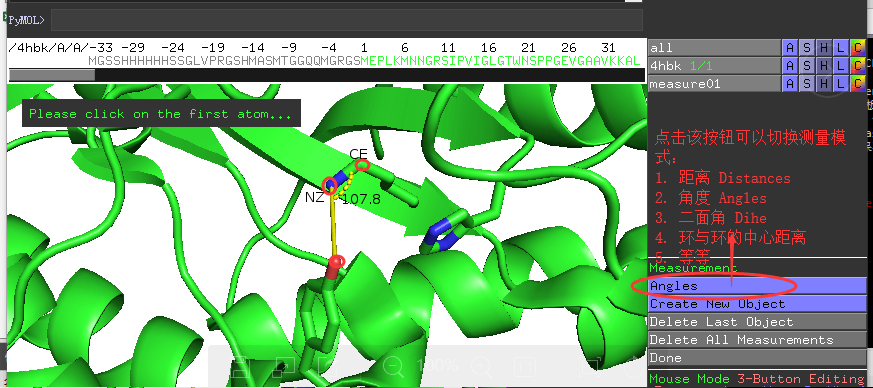Screen dimensions: 873x388
Task: Cycle measurement mode via Angles button
Action: pyautogui.click(x=758, y=286)
